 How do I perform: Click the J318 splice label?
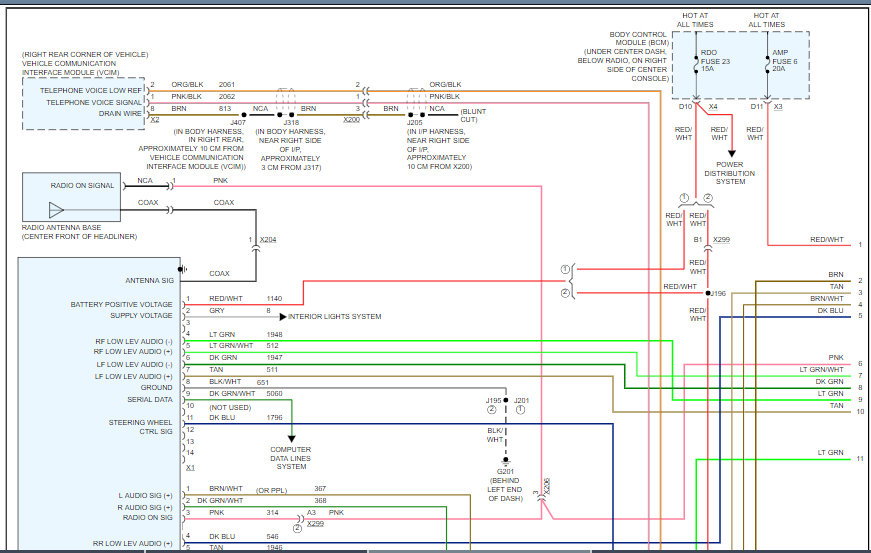click(x=291, y=123)
